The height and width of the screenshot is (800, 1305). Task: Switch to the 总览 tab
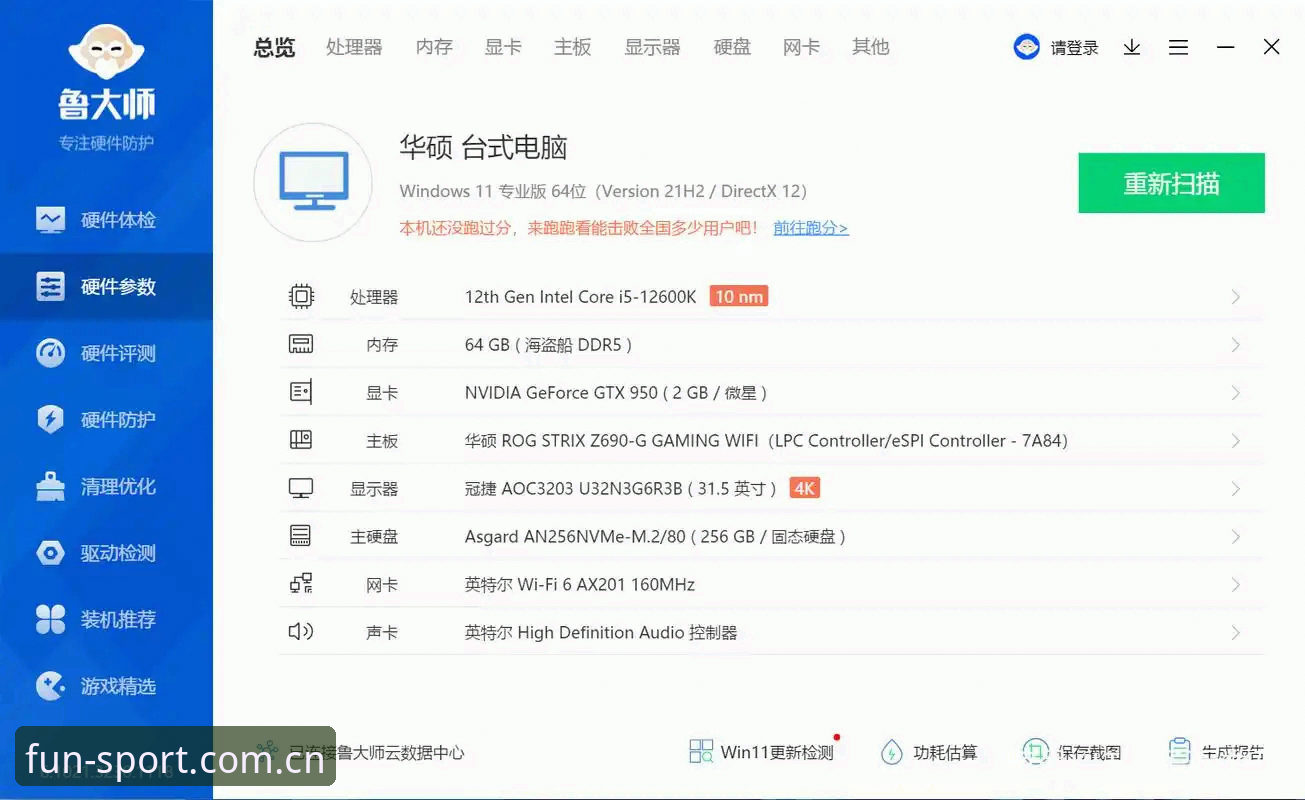(274, 47)
